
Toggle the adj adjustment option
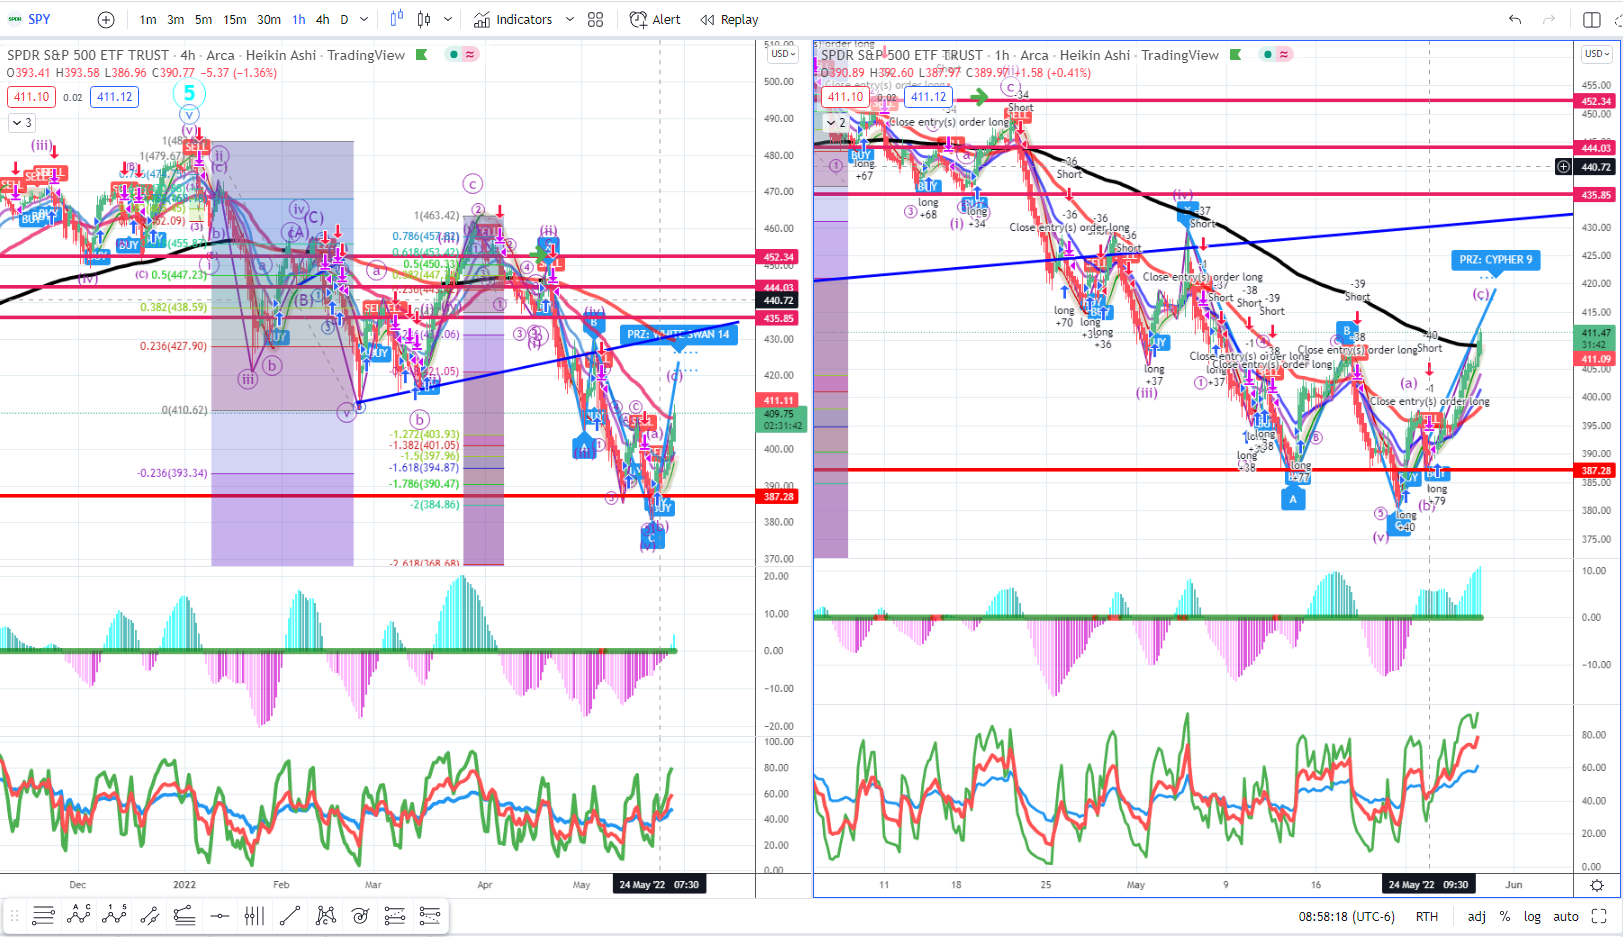(1477, 916)
